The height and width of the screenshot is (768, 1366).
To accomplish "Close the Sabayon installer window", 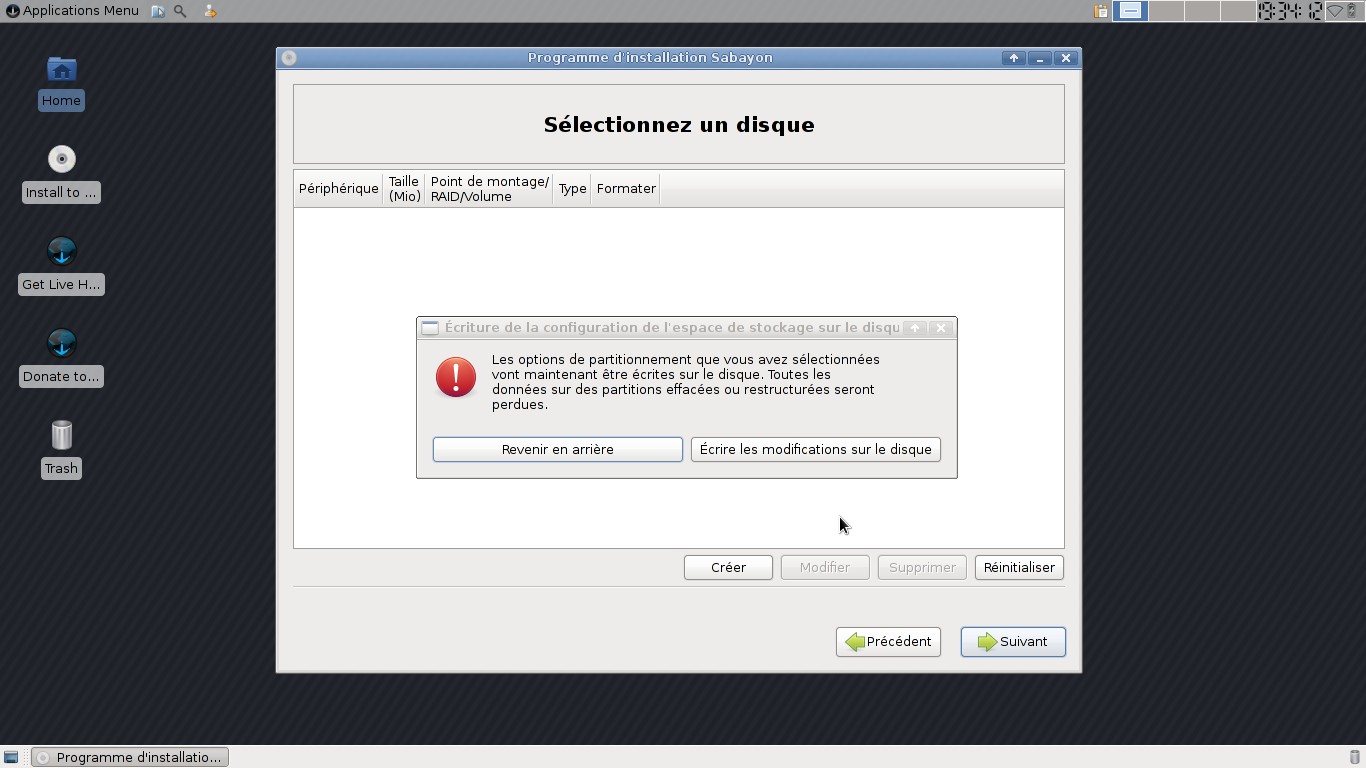I will point(1066,58).
